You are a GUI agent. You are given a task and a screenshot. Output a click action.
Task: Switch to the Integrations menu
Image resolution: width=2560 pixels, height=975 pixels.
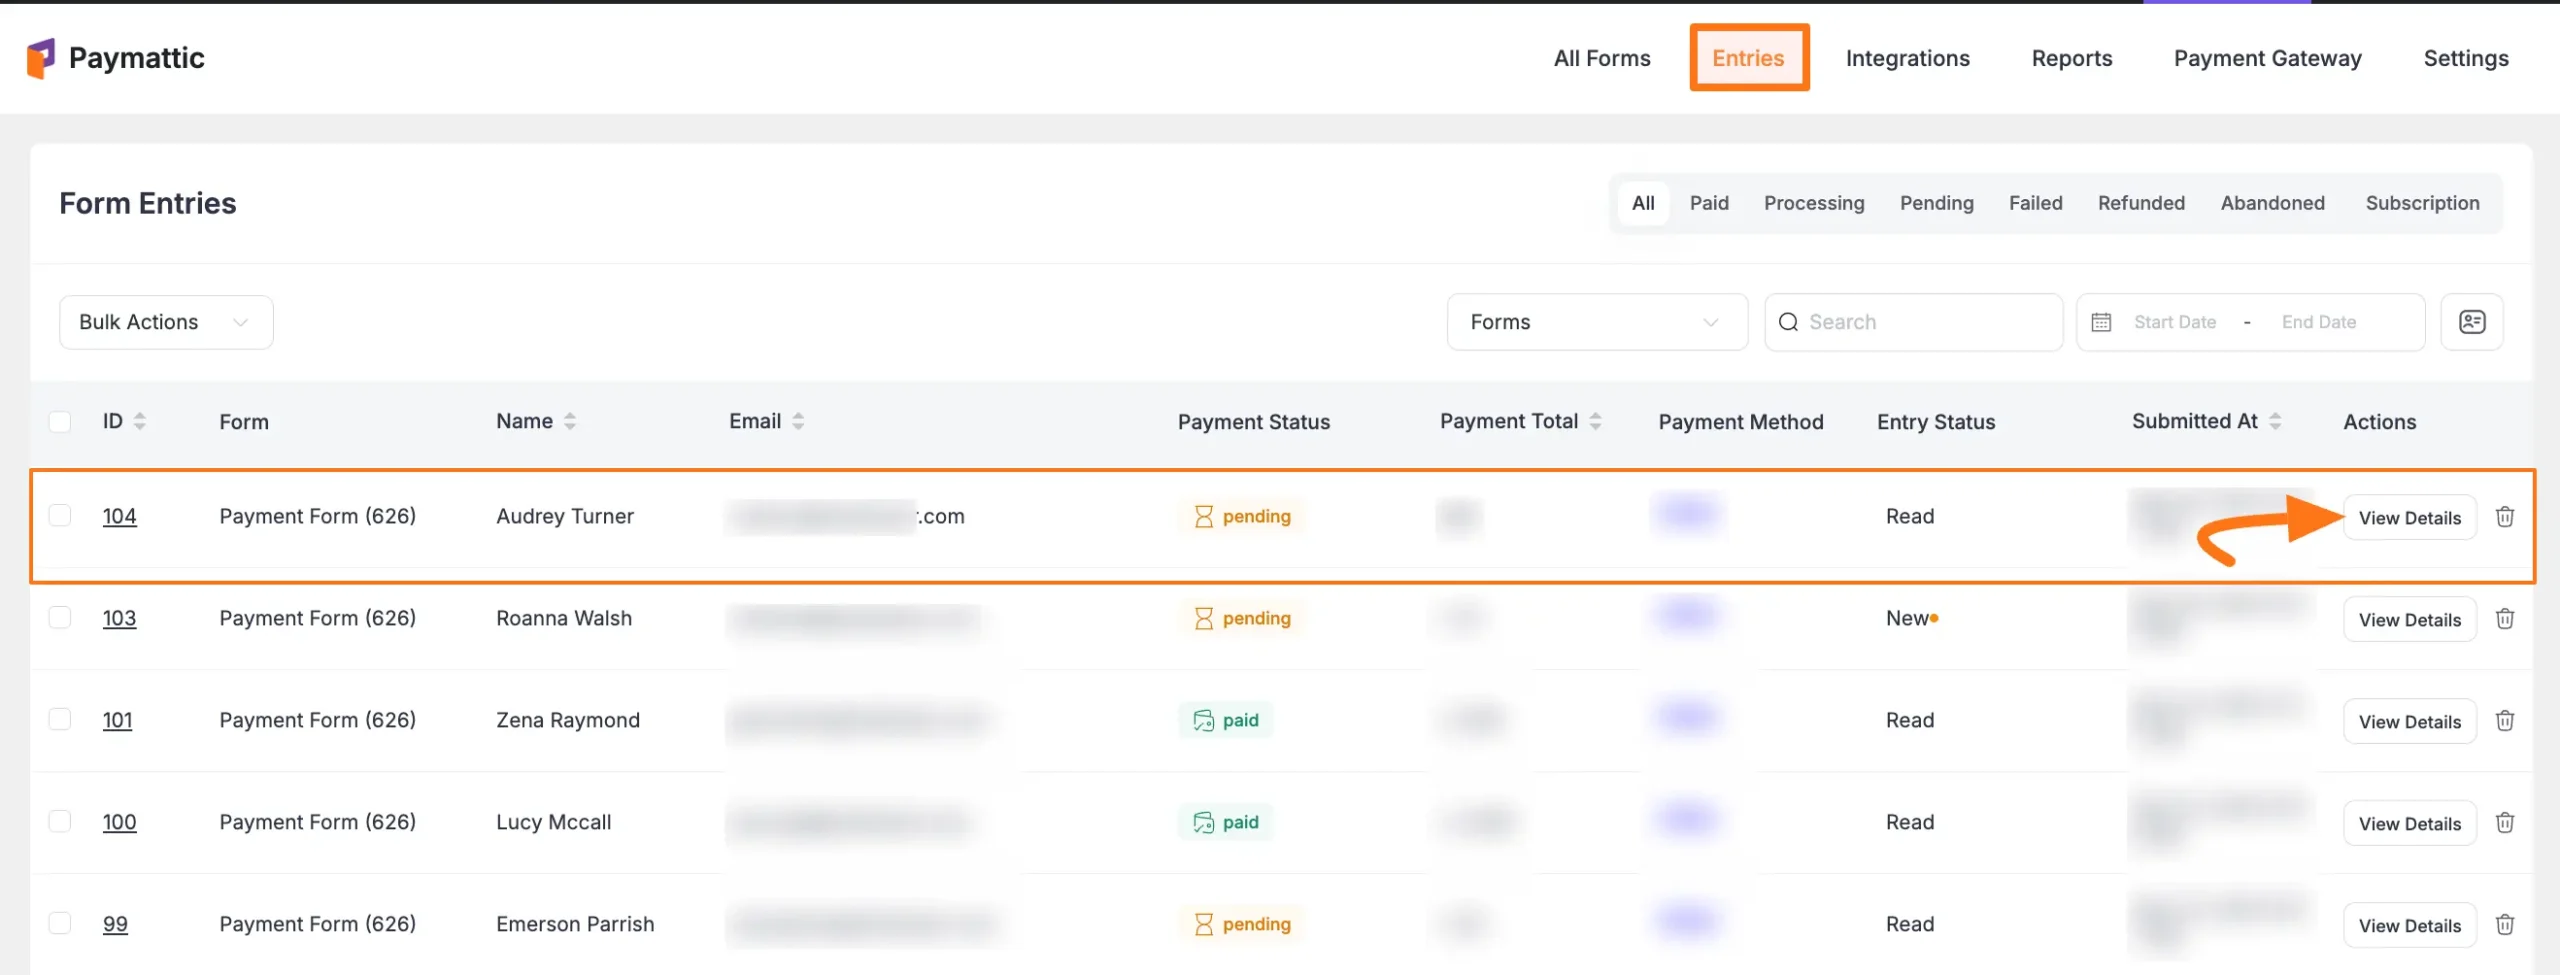pos(1907,58)
